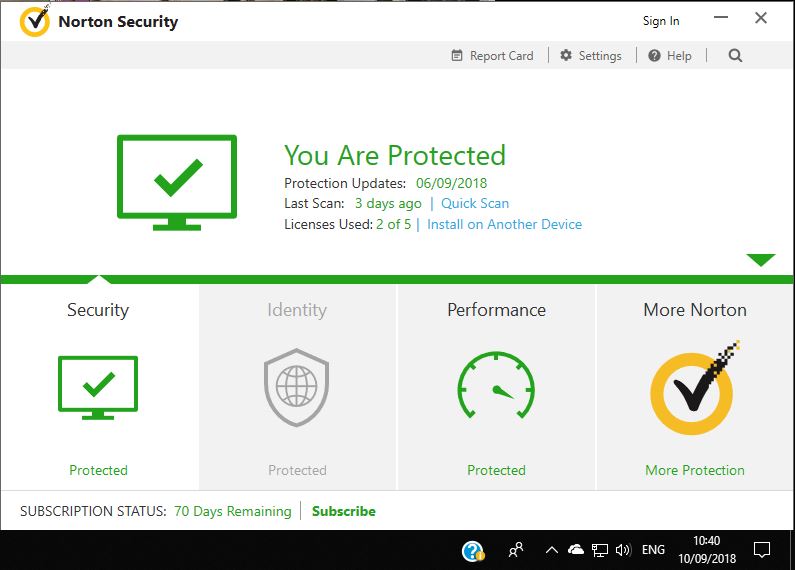Expand the green down arrow for details

(761, 260)
